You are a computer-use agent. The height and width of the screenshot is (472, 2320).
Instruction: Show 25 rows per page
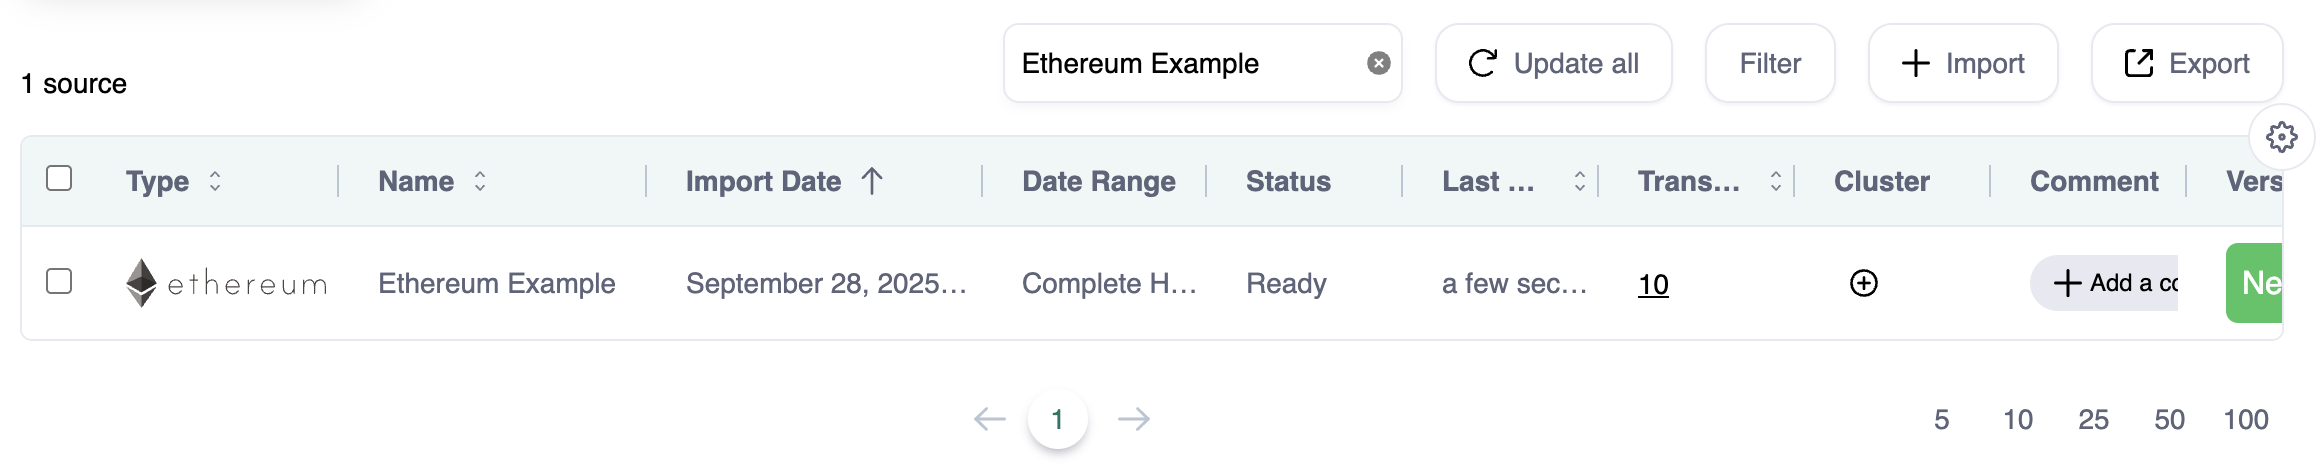pos(2093,420)
